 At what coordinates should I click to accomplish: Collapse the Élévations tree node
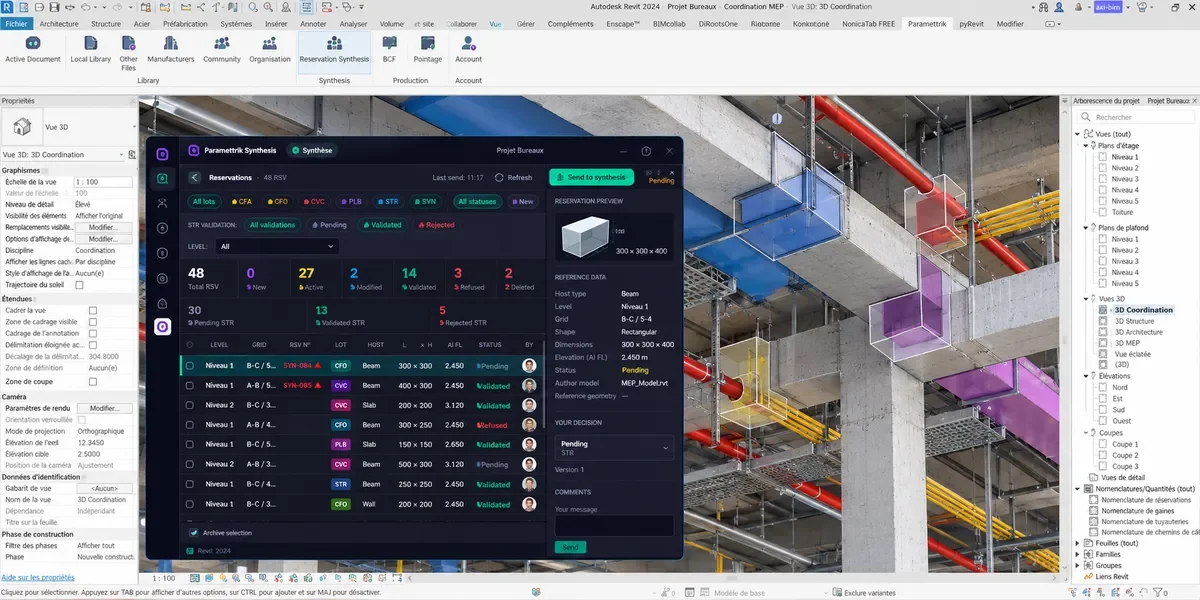(1087, 376)
